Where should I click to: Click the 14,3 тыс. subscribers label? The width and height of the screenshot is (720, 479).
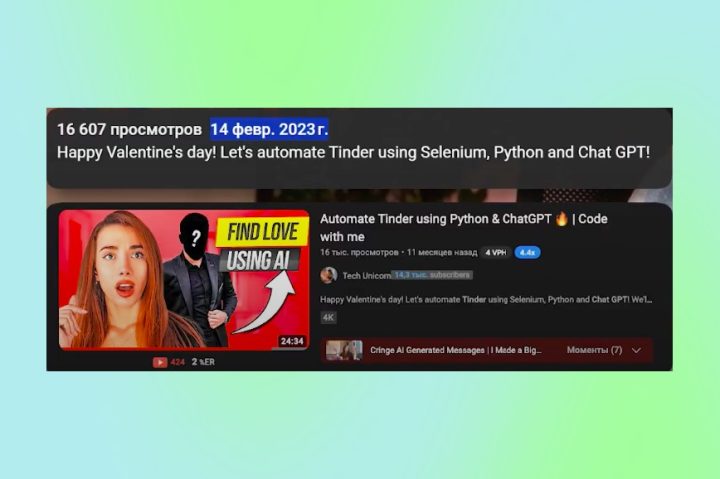(432, 275)
